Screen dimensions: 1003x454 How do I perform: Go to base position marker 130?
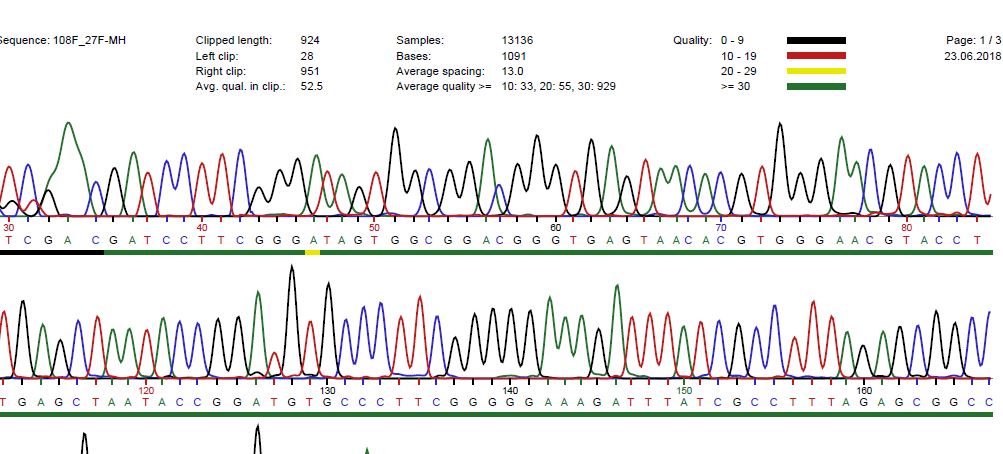[327, 390]
